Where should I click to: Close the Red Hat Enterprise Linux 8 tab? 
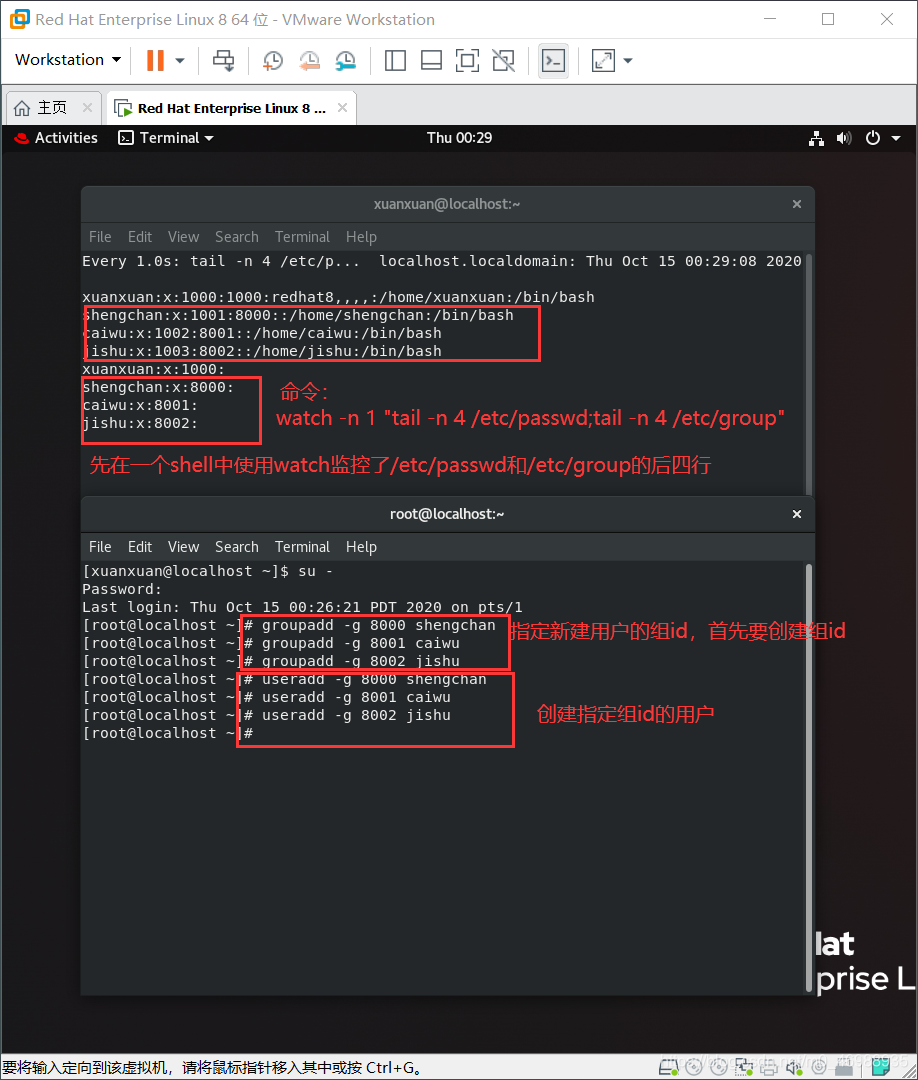pyautogui.click(x=342, y=107)
